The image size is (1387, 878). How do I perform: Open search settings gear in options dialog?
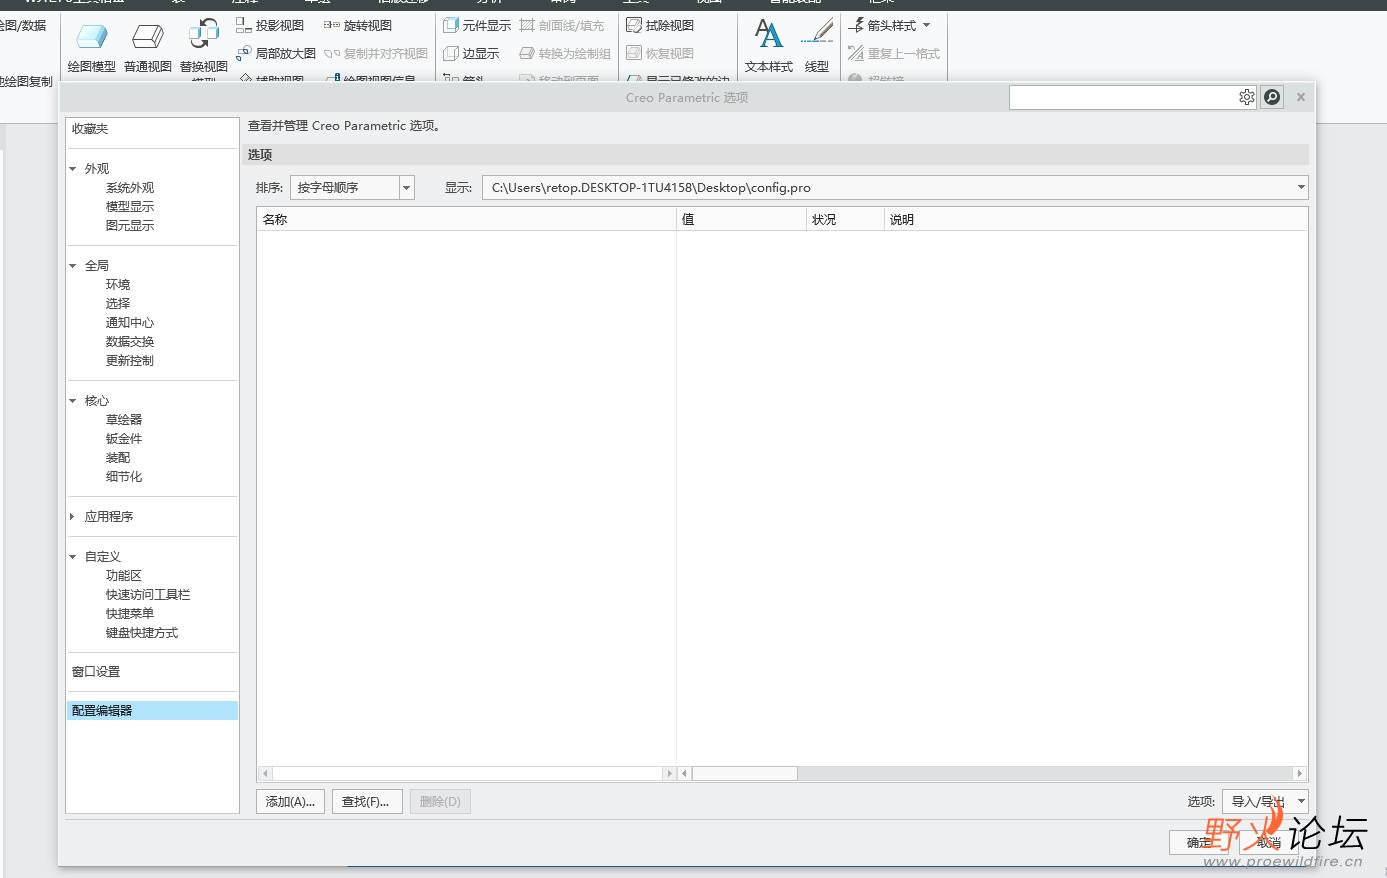(1246, 97)
